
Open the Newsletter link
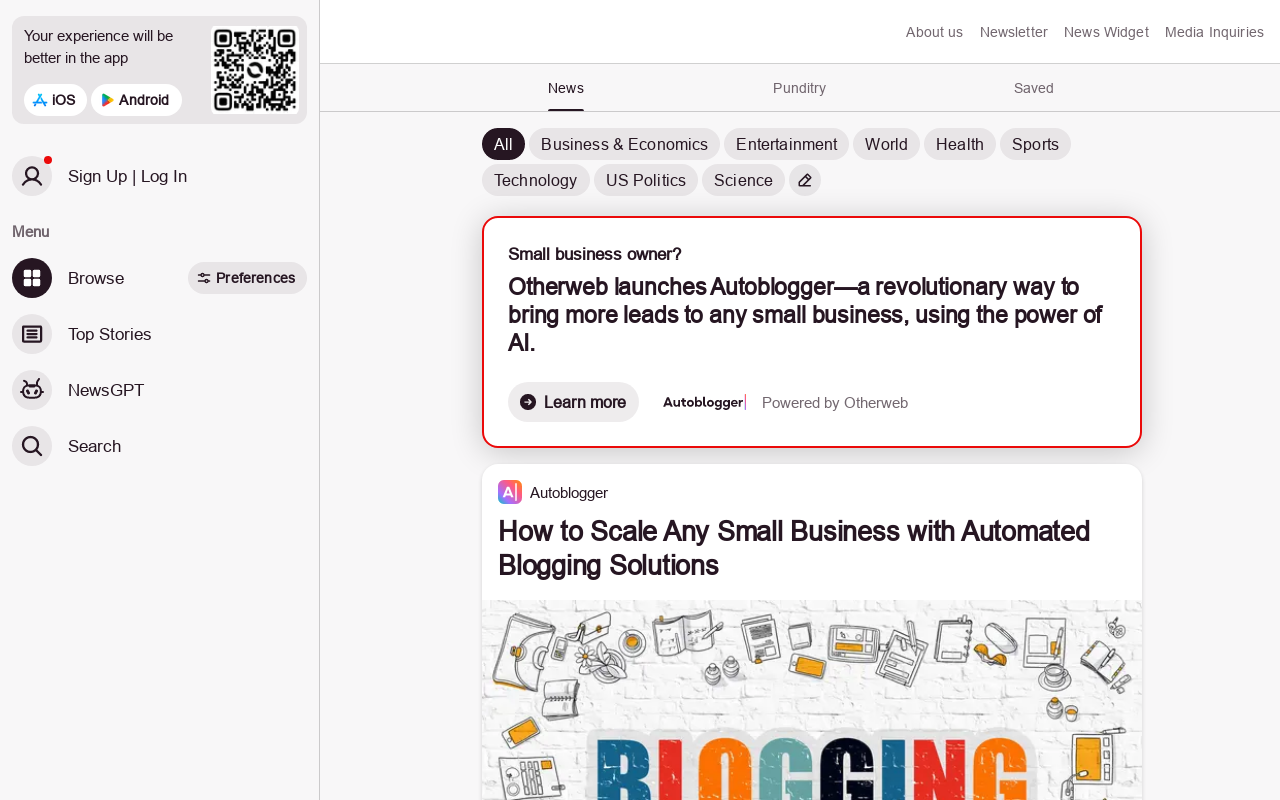click(x=1014, y=32)
